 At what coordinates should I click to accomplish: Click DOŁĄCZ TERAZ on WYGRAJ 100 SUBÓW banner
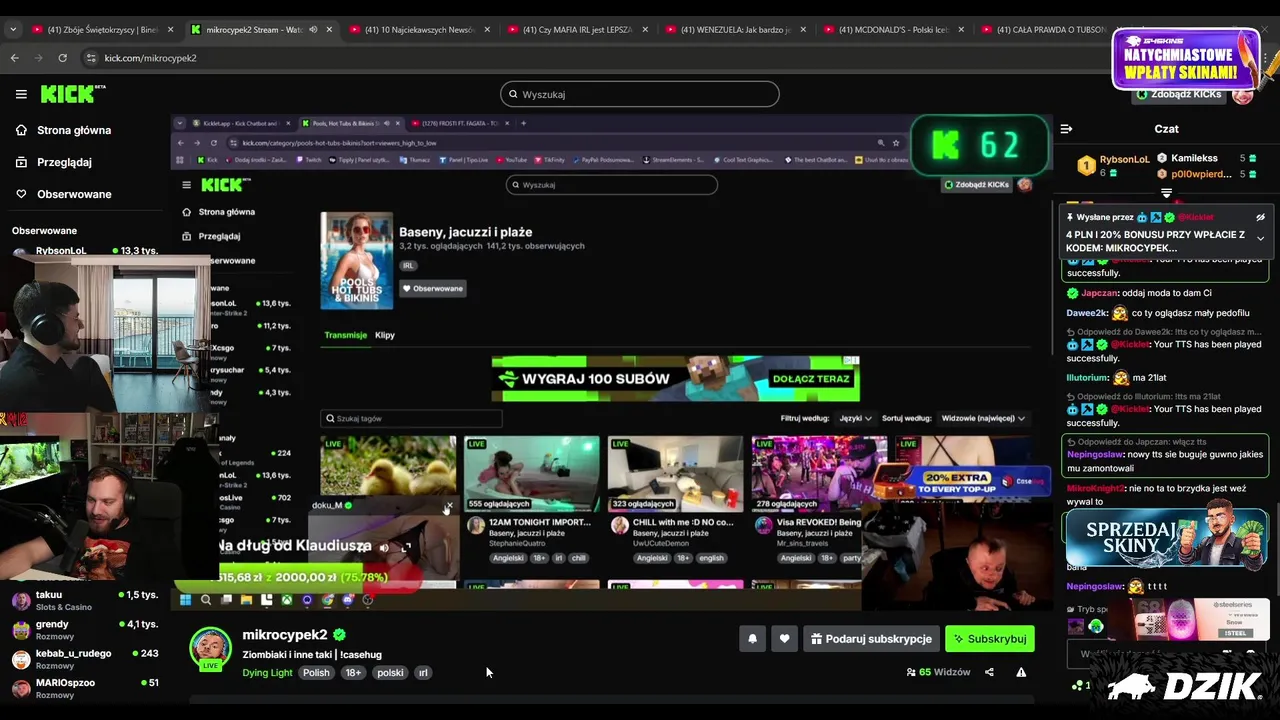(809, 379)
